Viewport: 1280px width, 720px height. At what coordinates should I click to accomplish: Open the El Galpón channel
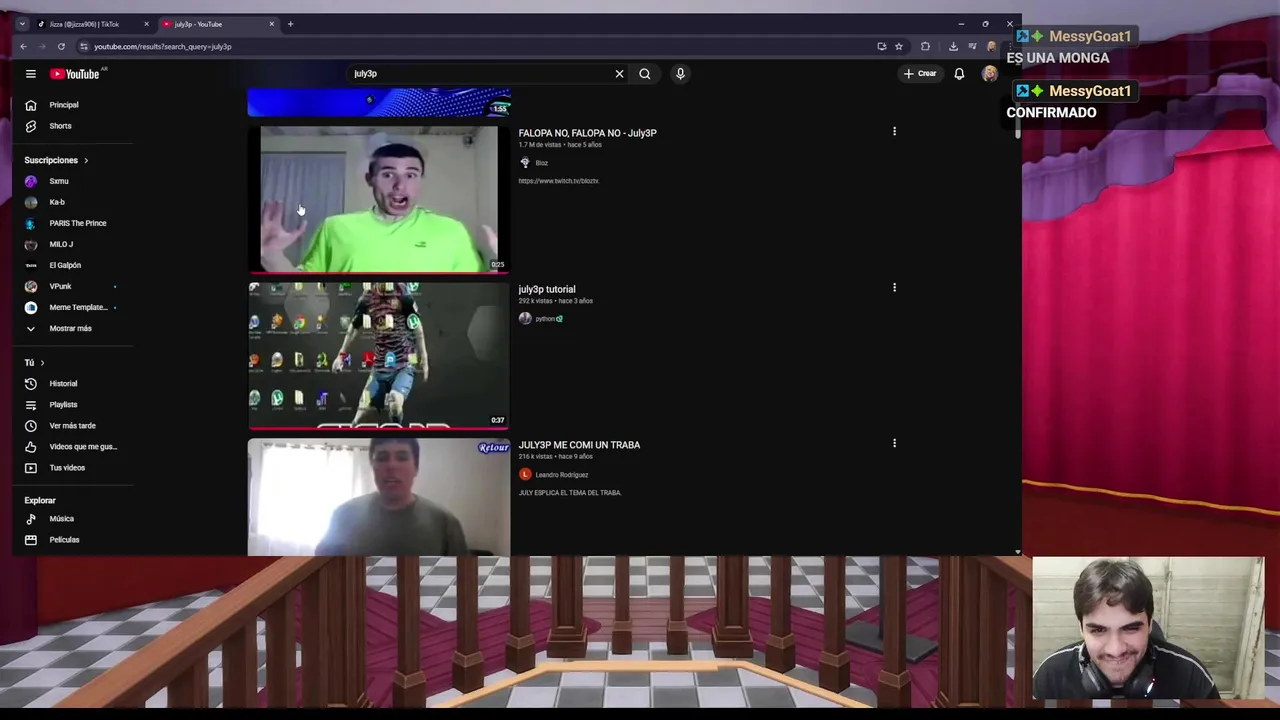pos(67,265)
